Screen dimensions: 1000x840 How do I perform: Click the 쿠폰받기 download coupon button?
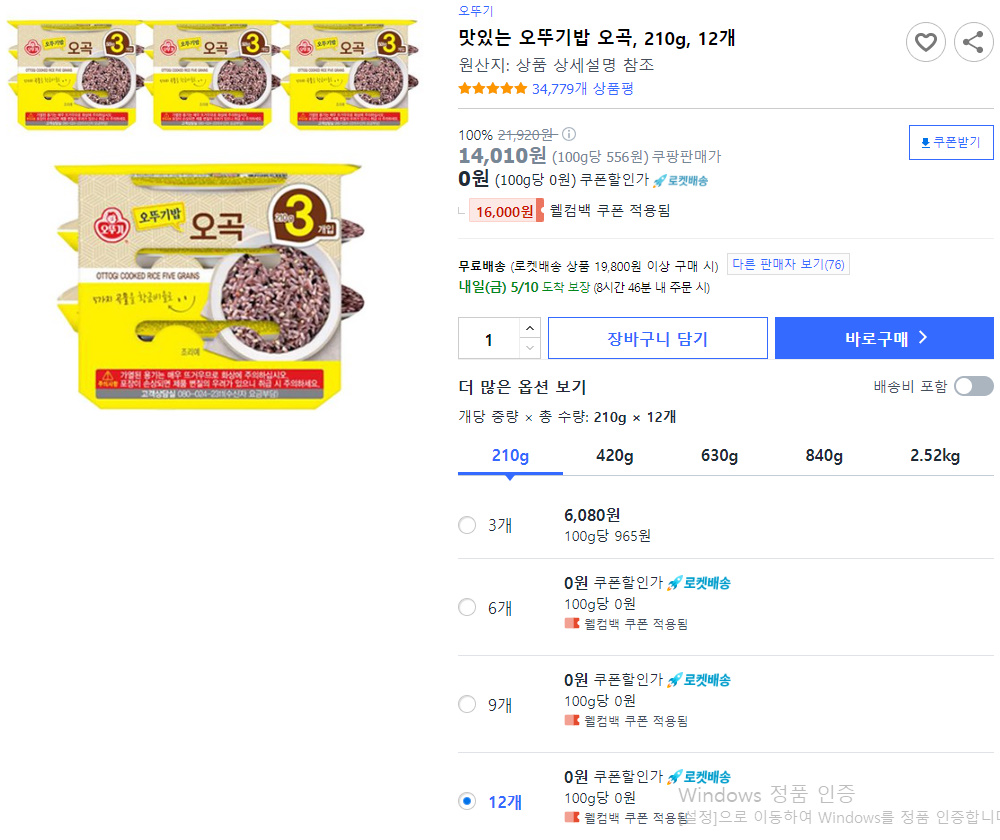(x=951, y=142)
